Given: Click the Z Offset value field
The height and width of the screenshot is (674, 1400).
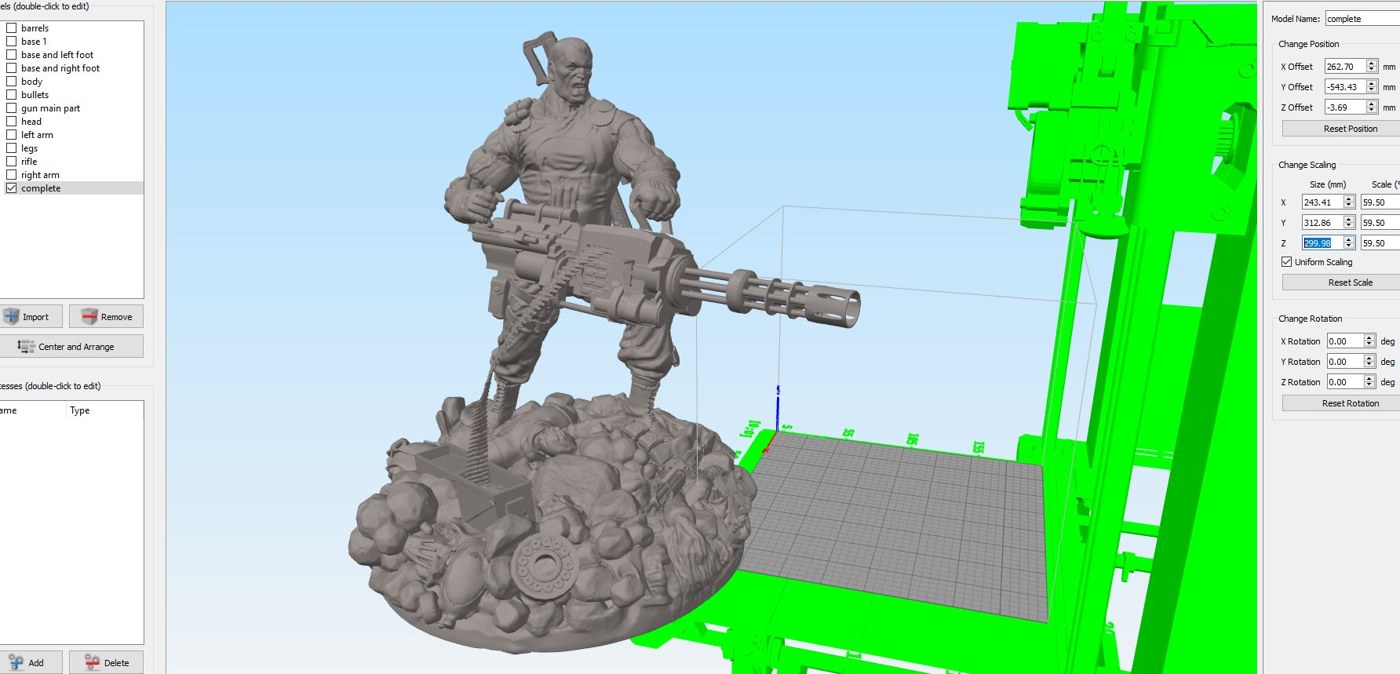Looking at the screenshot, I should (x=1344, y=107).
